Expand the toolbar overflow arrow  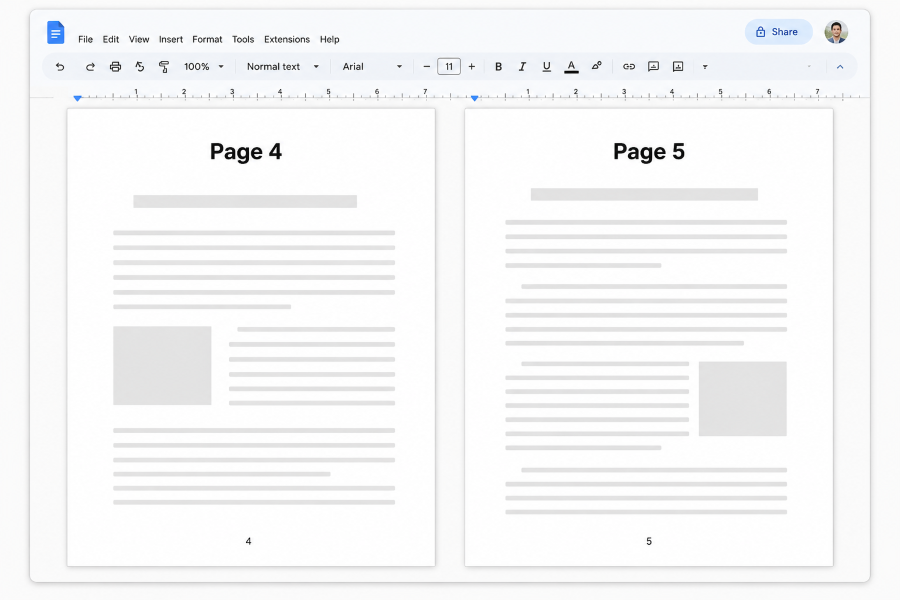(x=705, y=67)
